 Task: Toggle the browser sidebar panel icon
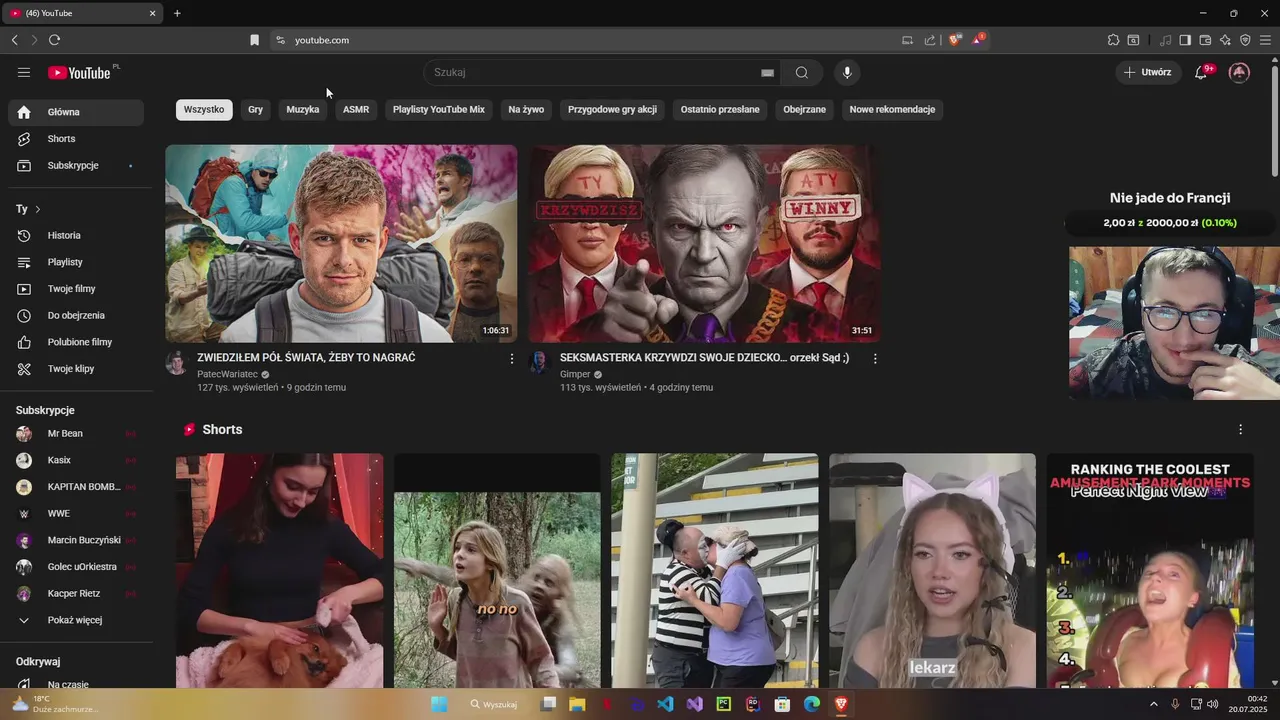(x=1185, y=40)
